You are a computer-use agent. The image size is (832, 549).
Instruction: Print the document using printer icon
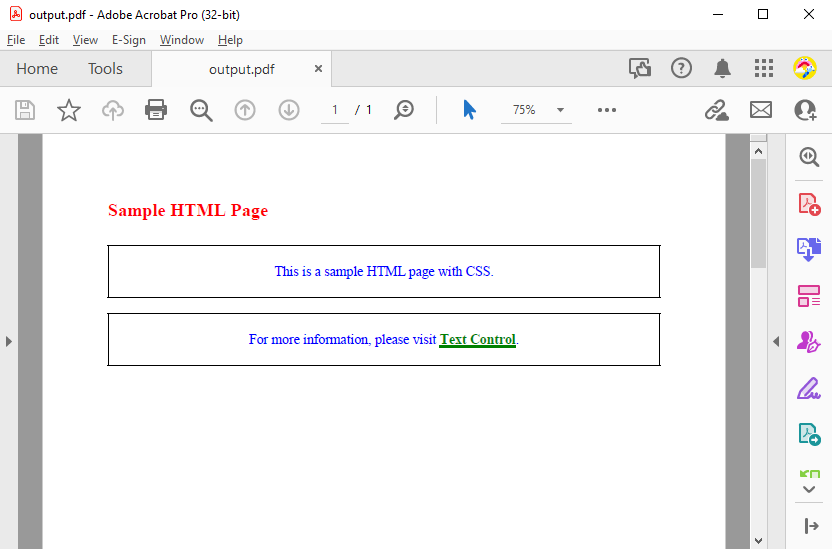click(156, 110)
